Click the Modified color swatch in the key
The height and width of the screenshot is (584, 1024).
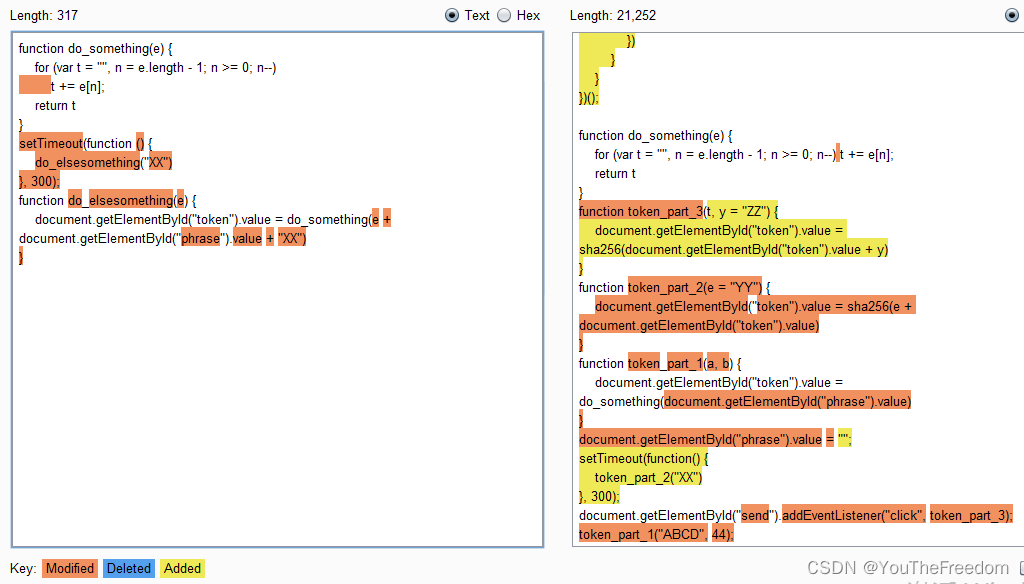(69, 568)
